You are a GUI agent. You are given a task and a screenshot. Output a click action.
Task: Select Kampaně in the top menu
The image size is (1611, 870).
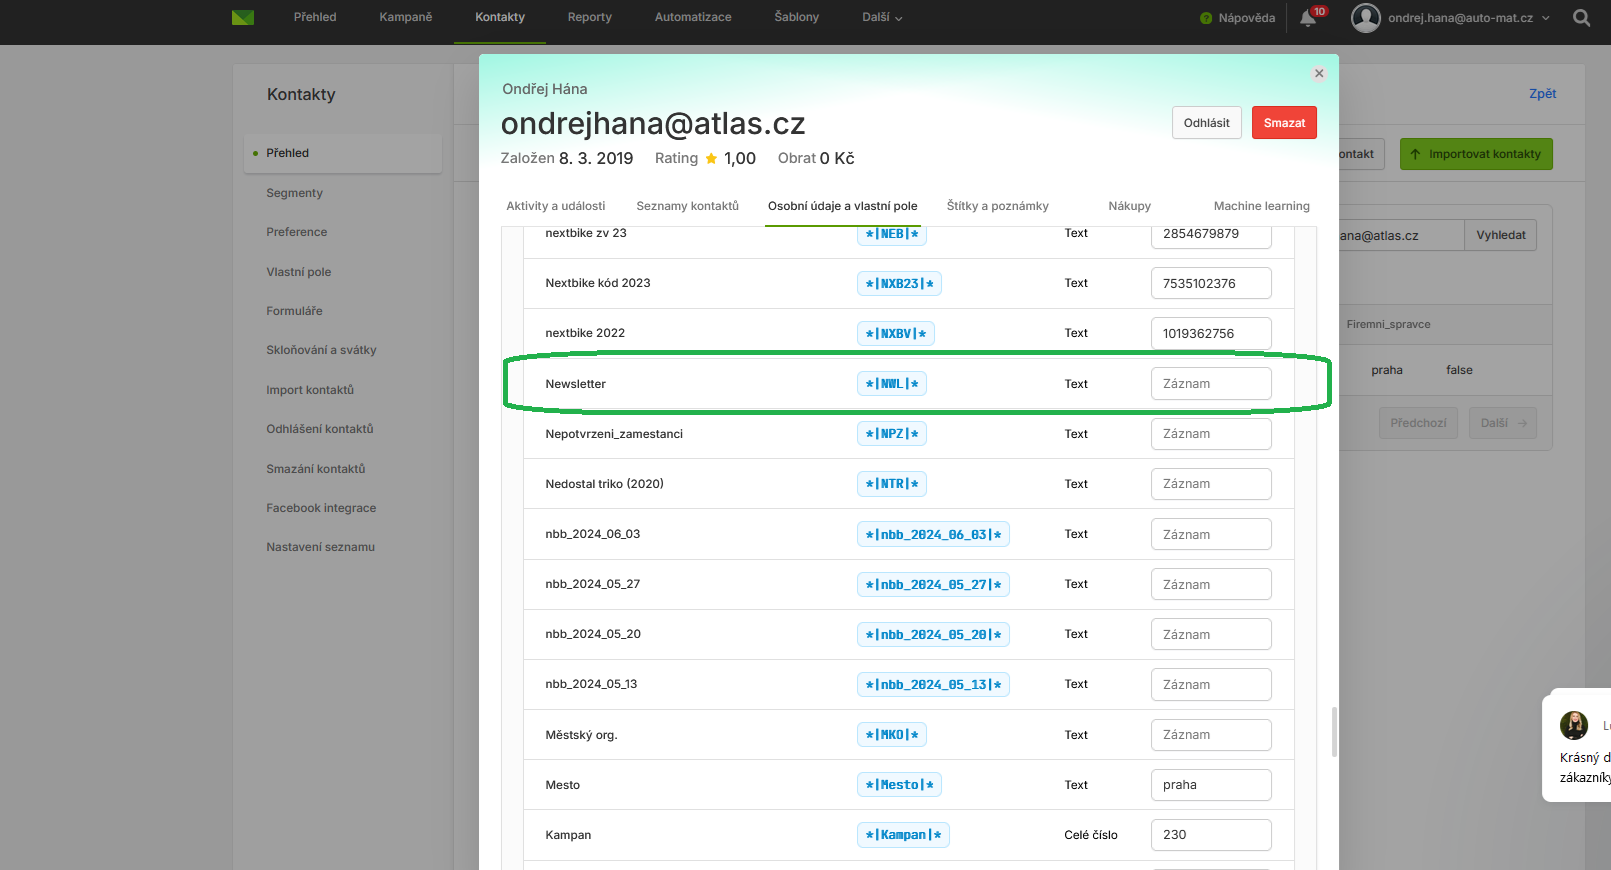(x=406, y=18)
